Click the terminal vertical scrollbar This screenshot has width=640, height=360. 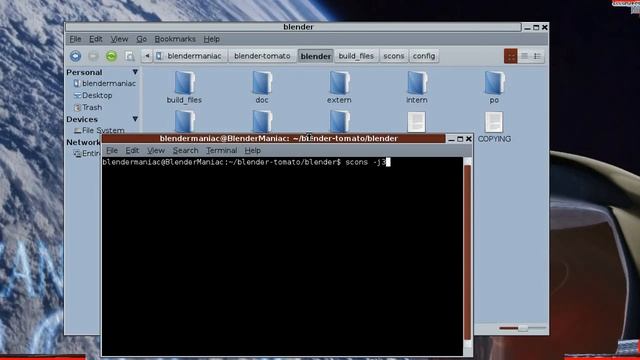pyautogui.click(x=467, y=253)
